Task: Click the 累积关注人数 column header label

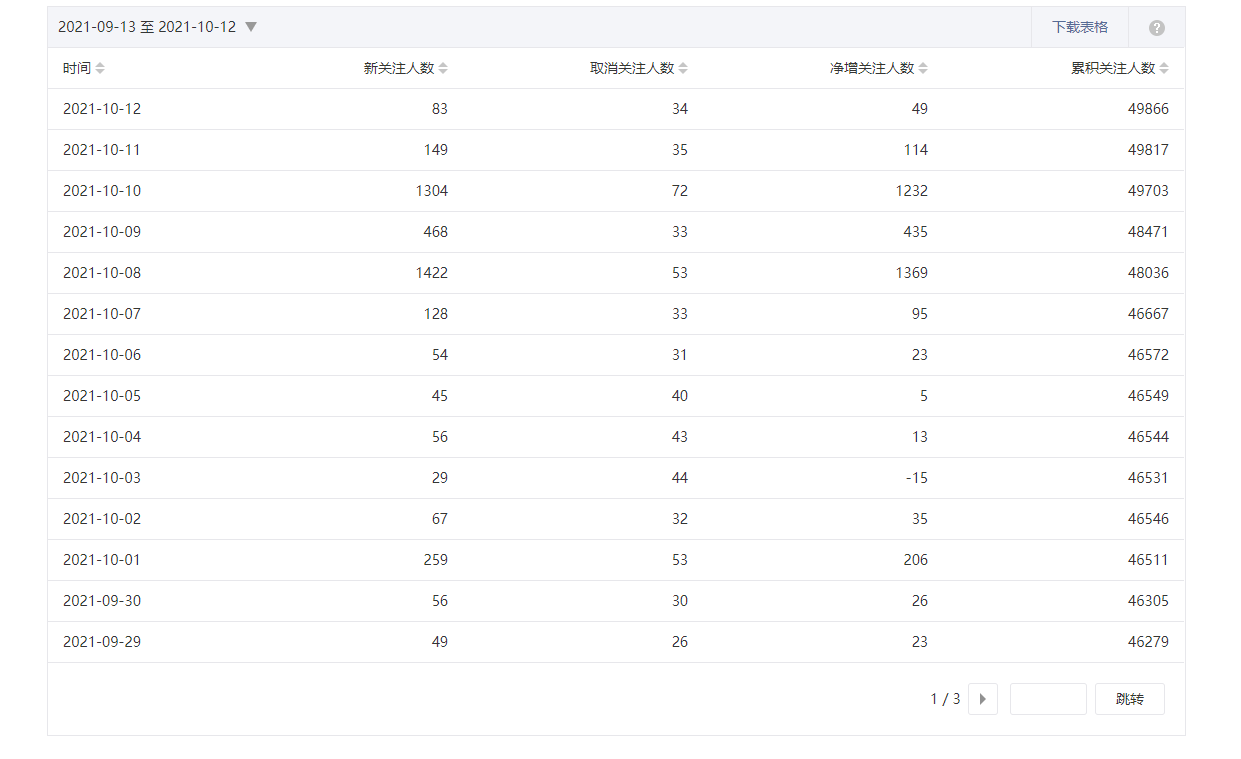Action: pos(1113,68)
